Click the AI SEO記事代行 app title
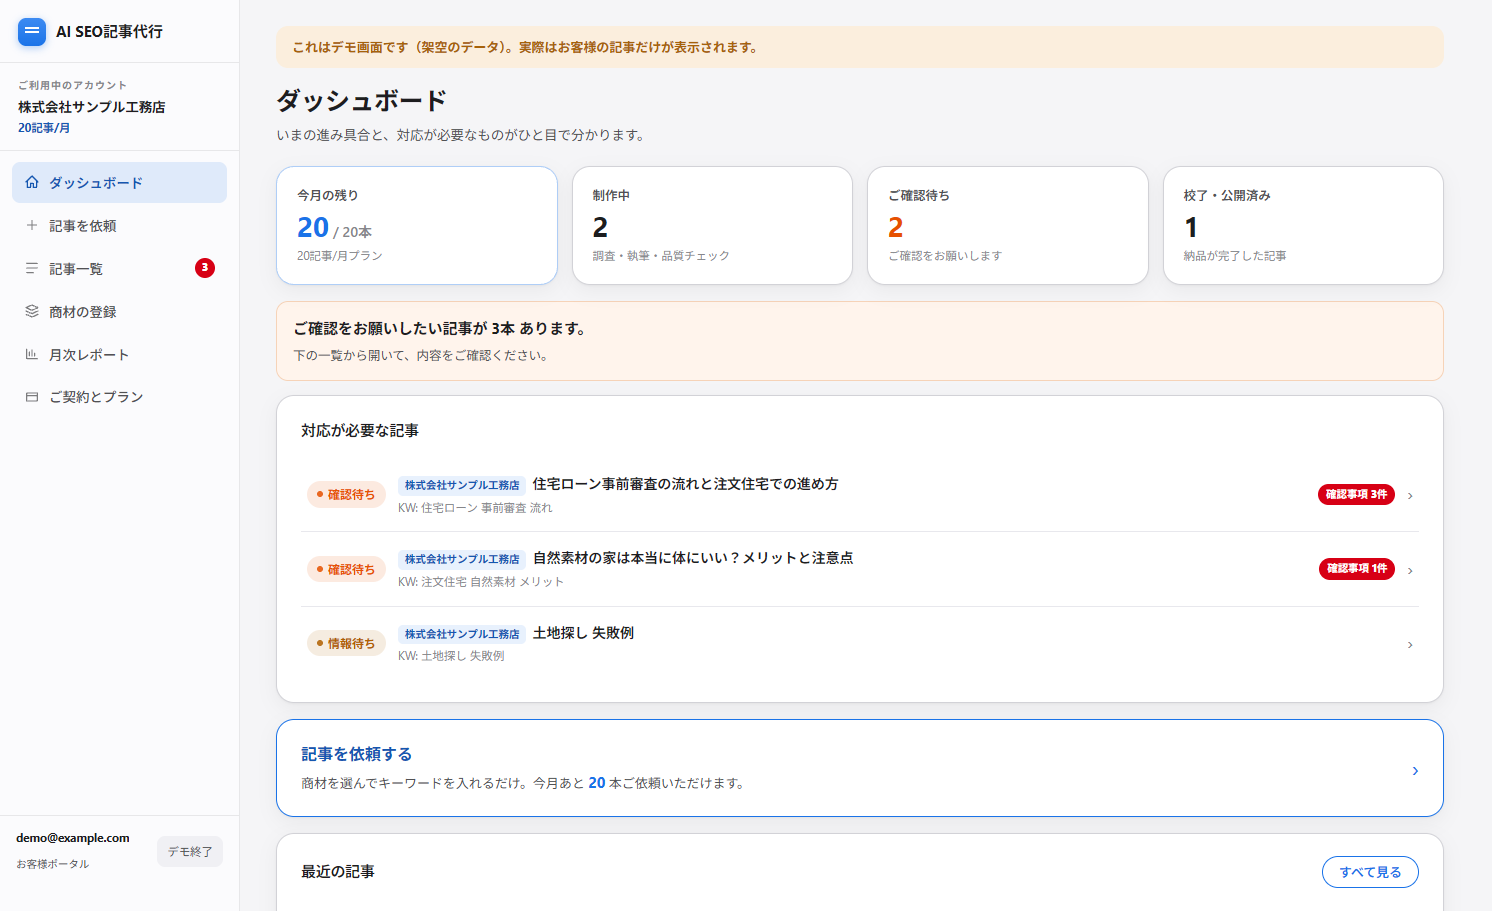The height and width of the screenshot is (911, 1492). (109, 31)
